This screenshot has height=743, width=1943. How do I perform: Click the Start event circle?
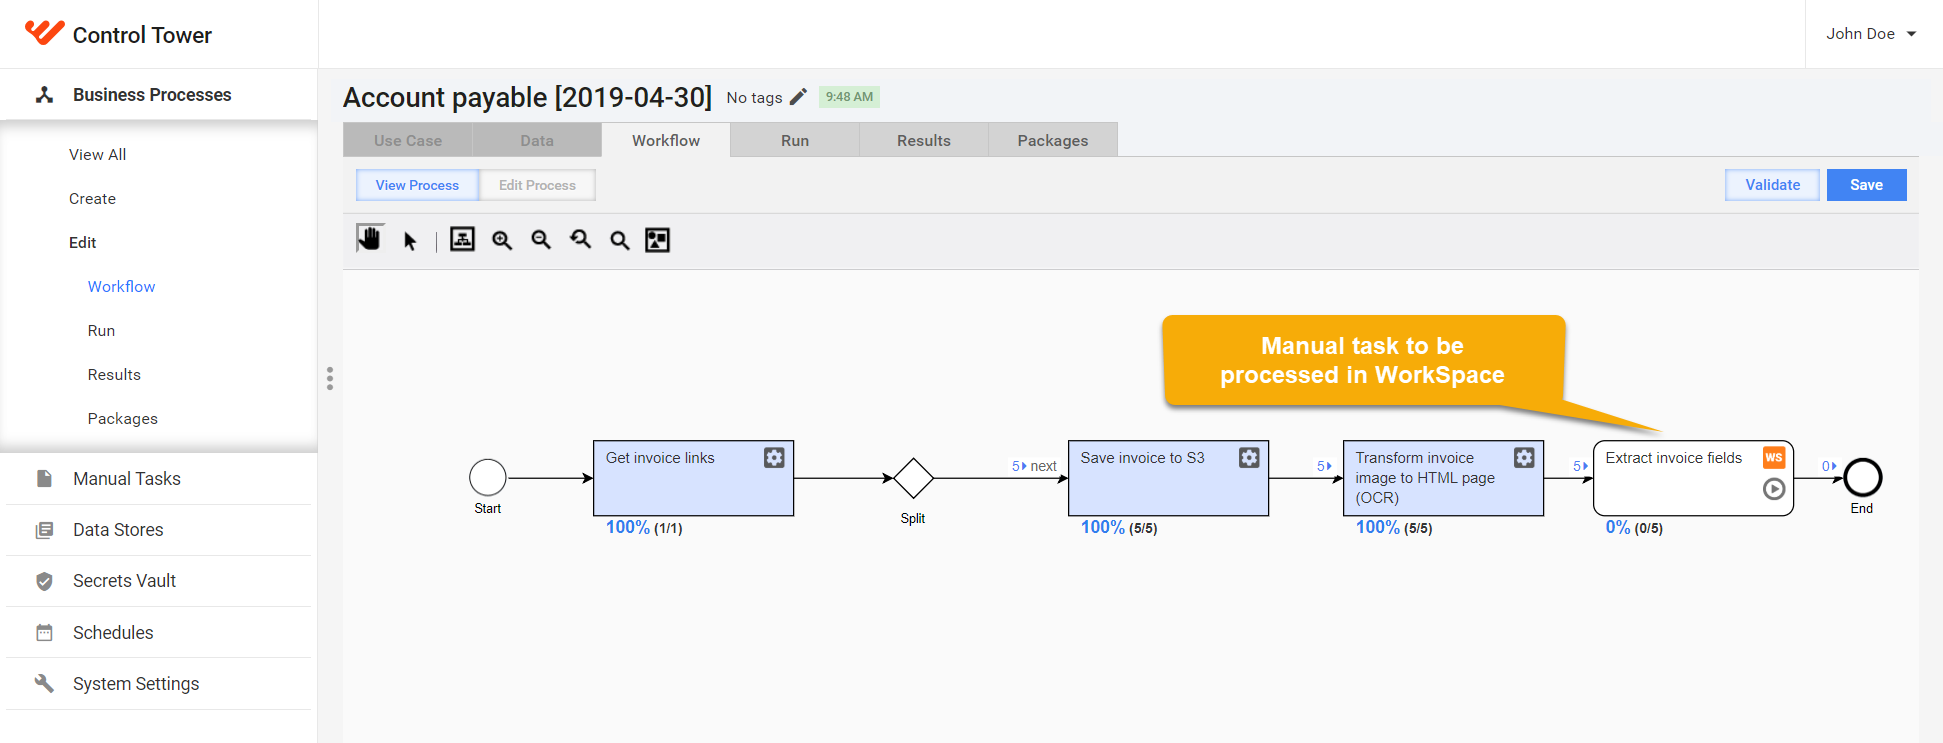click(x=488, y=478)
